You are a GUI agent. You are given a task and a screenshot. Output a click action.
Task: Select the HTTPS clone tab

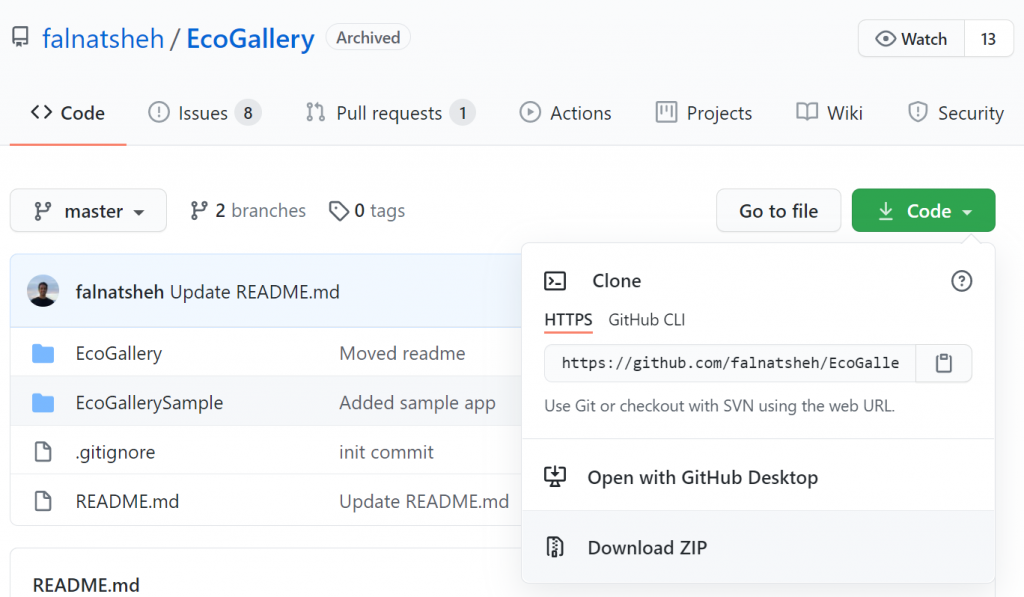(x=568, y=320)
